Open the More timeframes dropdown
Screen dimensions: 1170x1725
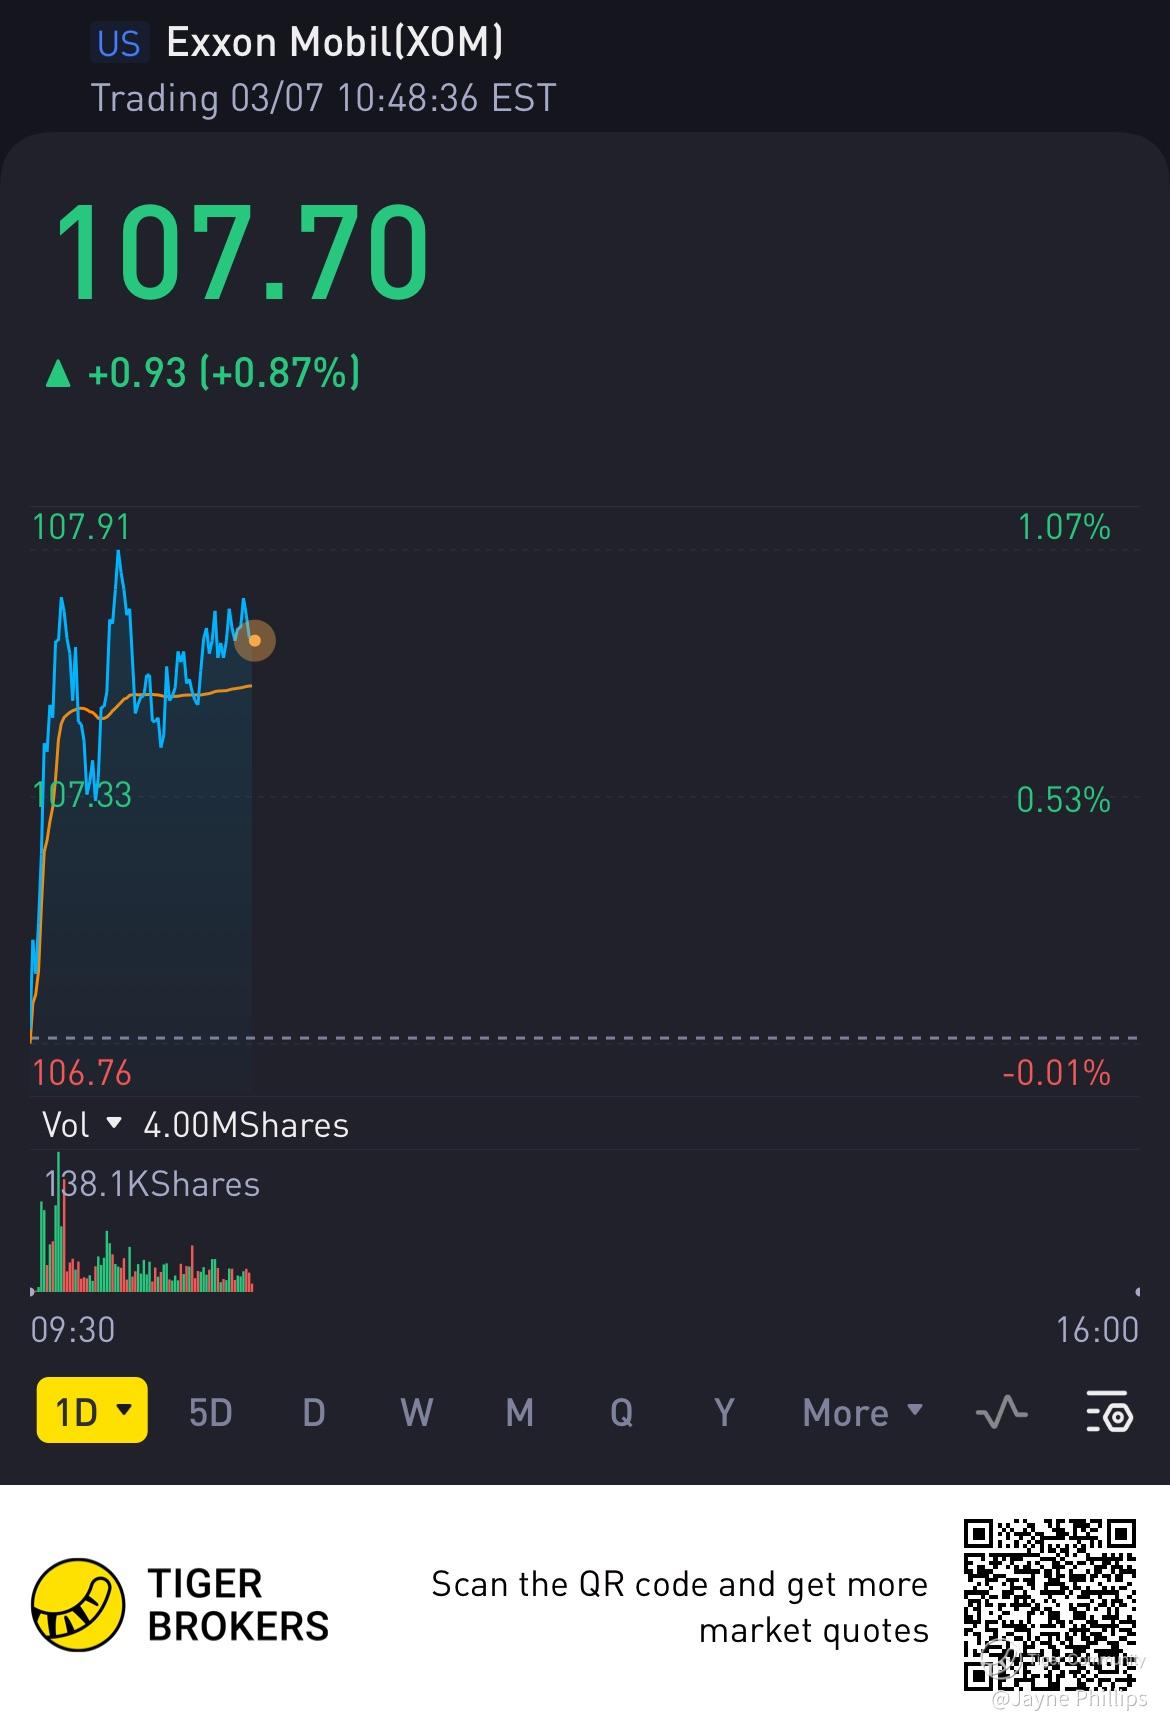tap(862, 1412)
